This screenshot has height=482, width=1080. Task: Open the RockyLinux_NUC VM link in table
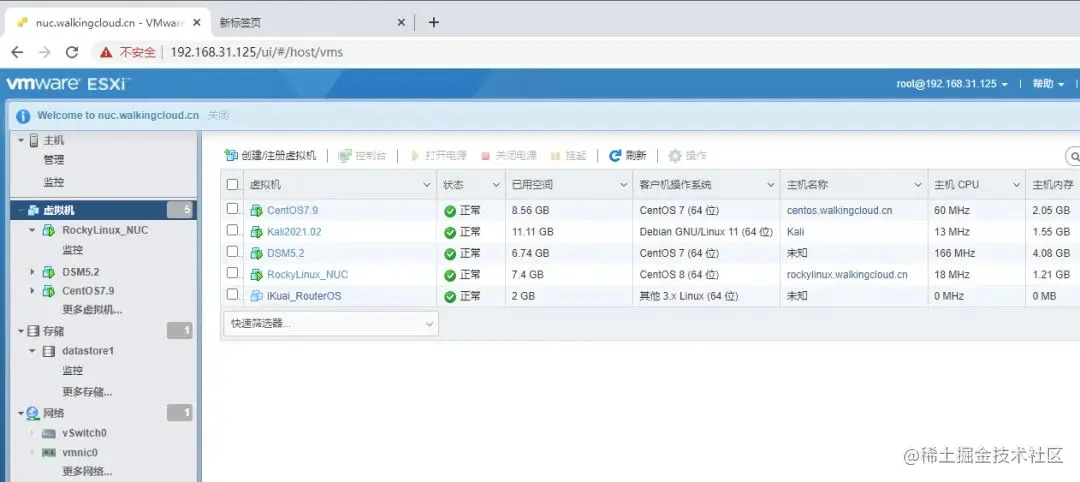308,275
